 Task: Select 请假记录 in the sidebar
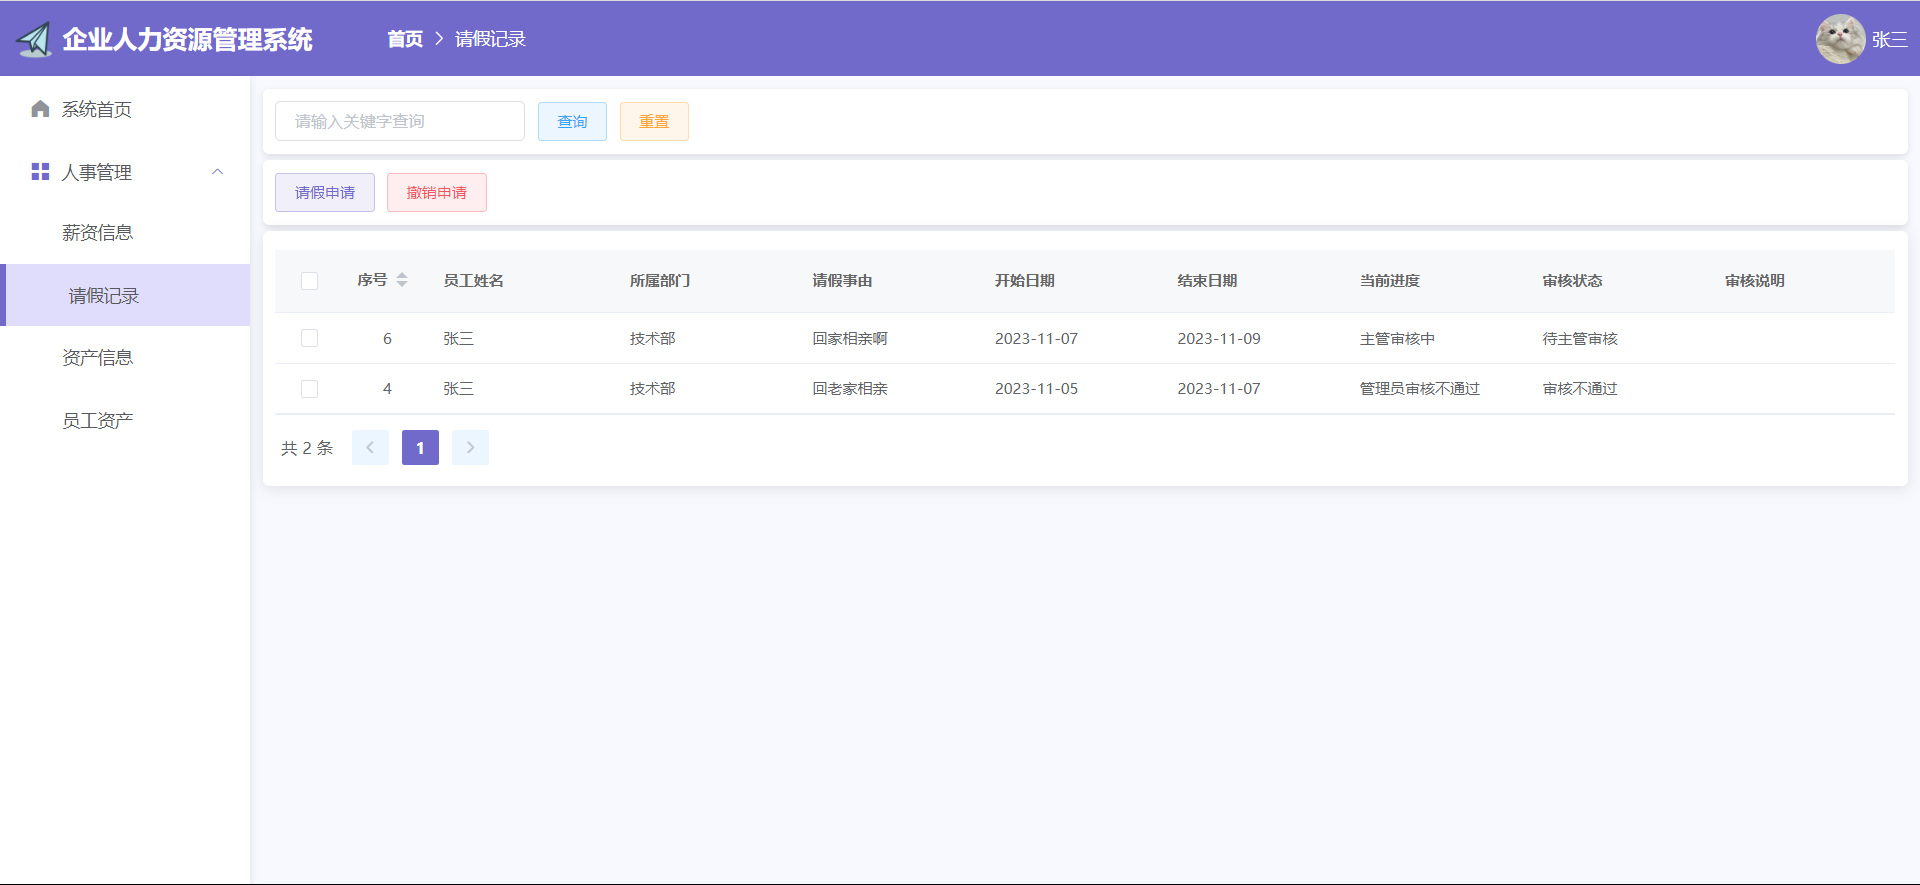click(x=125, y=295)
